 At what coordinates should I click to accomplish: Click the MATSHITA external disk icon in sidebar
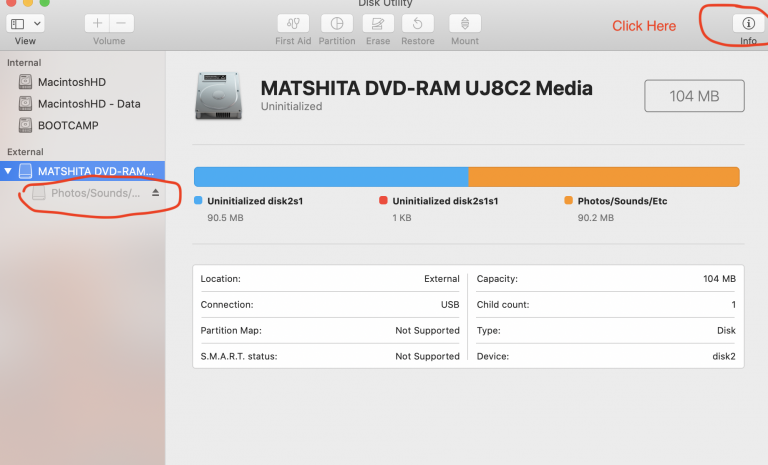[x=25, y=171]
